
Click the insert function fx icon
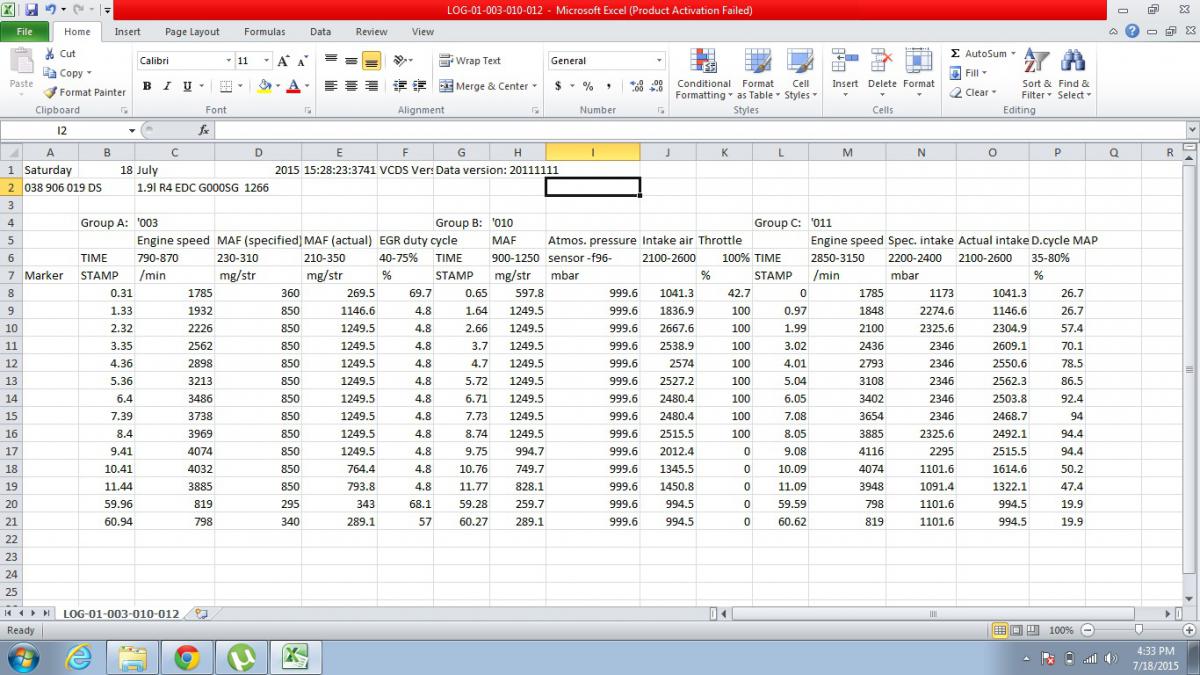203,130
